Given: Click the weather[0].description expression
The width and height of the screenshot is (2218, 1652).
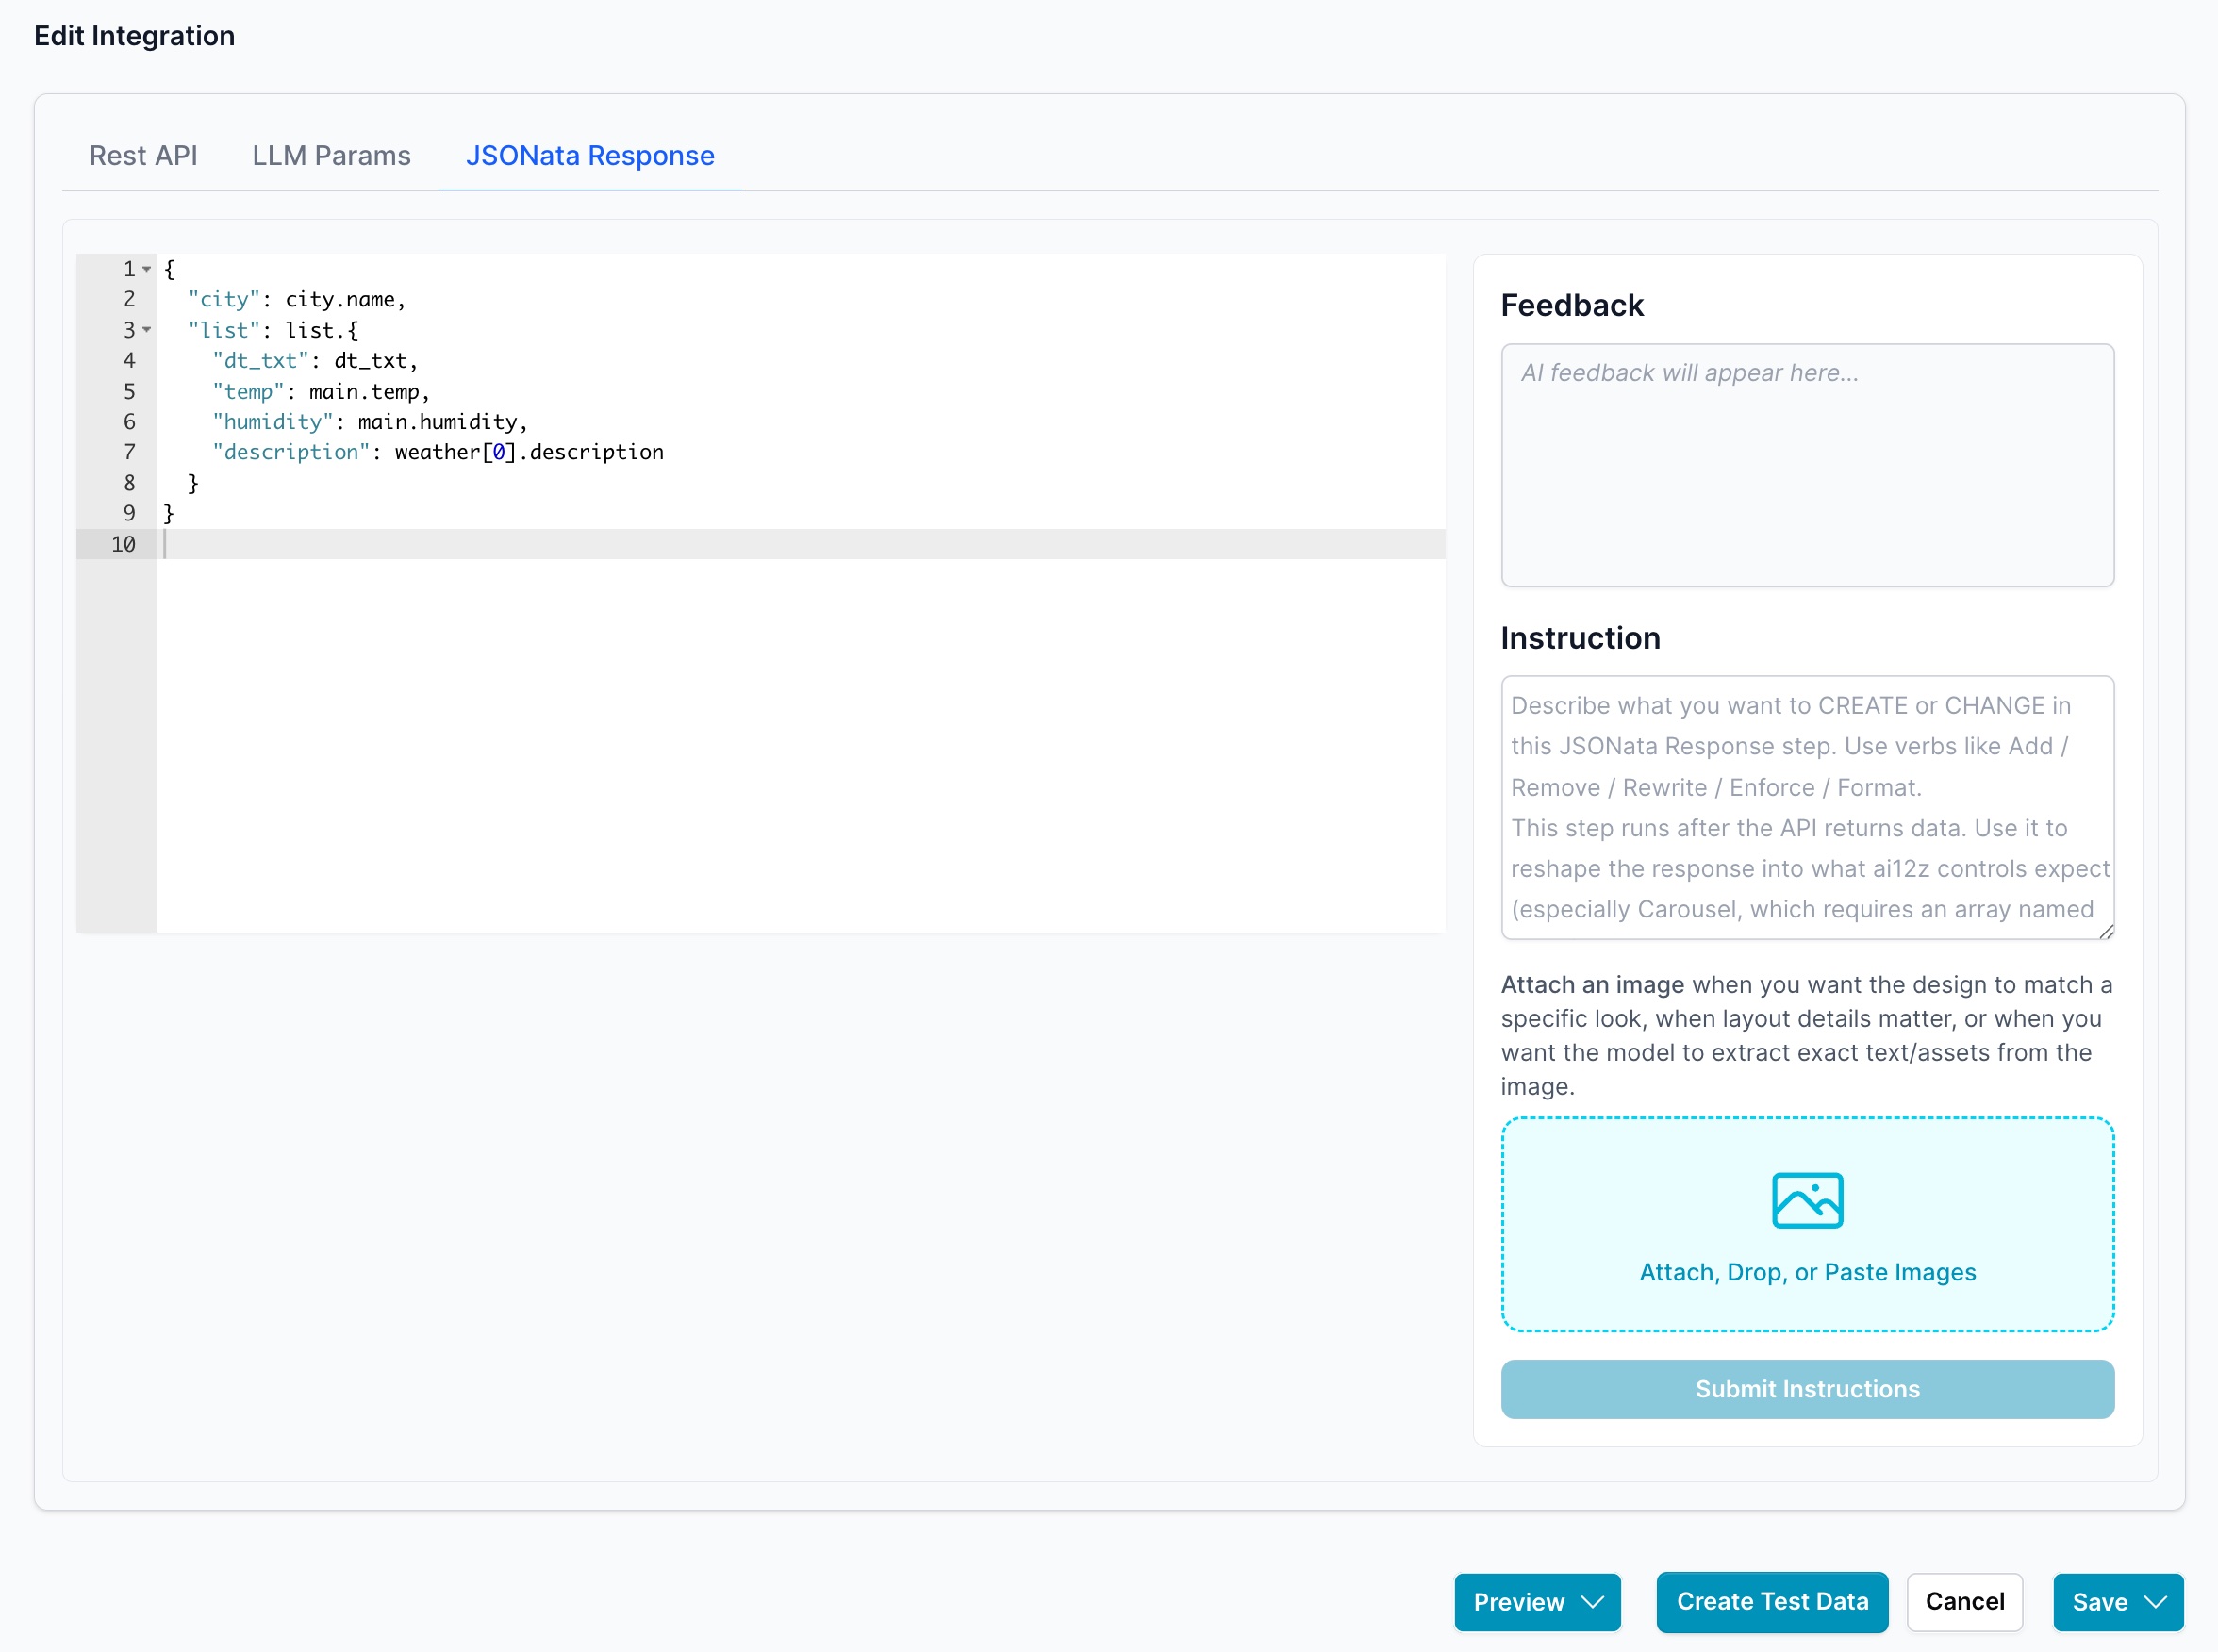Looking at the screenshot, I should [529, 452].
